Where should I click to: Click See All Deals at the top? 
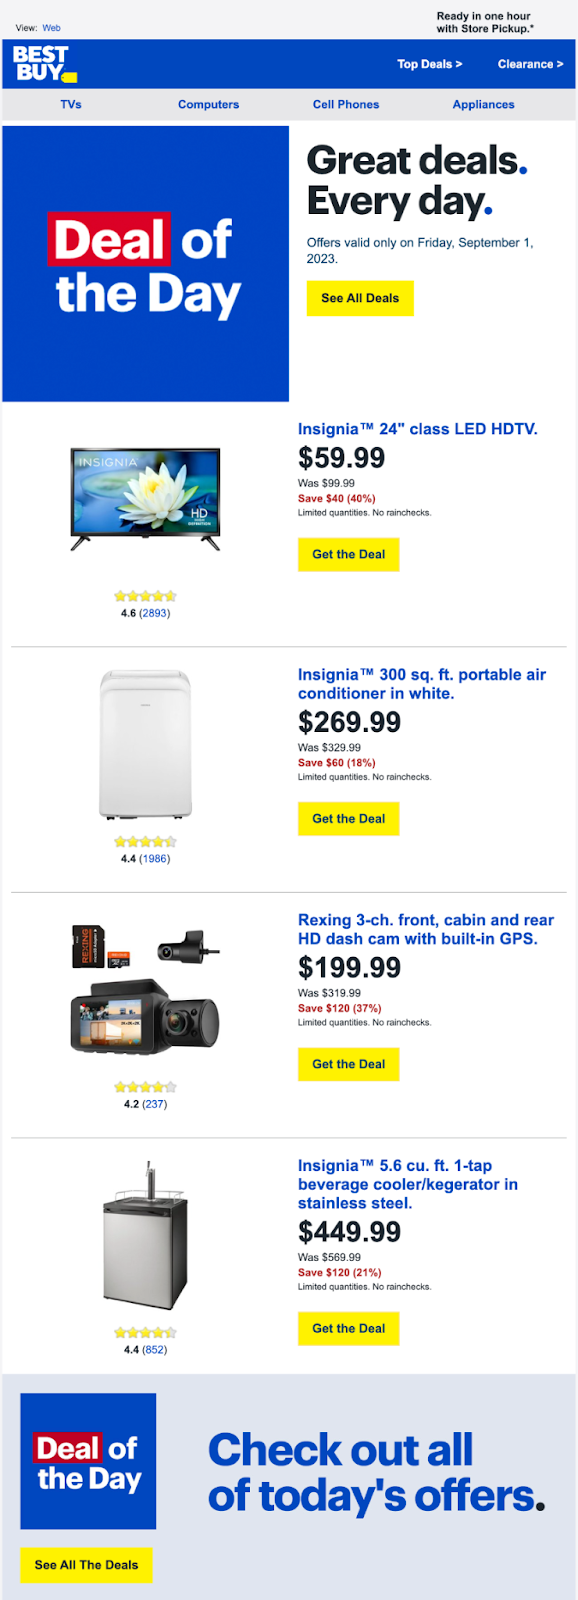(359, 298)
